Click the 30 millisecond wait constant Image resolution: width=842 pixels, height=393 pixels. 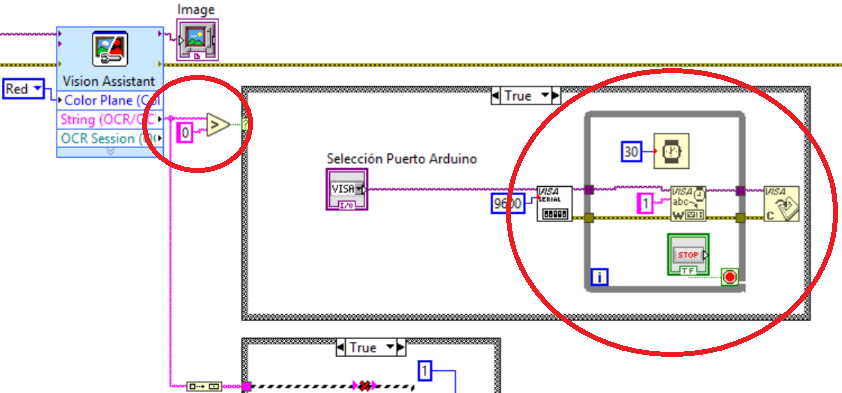coord(632,152)
